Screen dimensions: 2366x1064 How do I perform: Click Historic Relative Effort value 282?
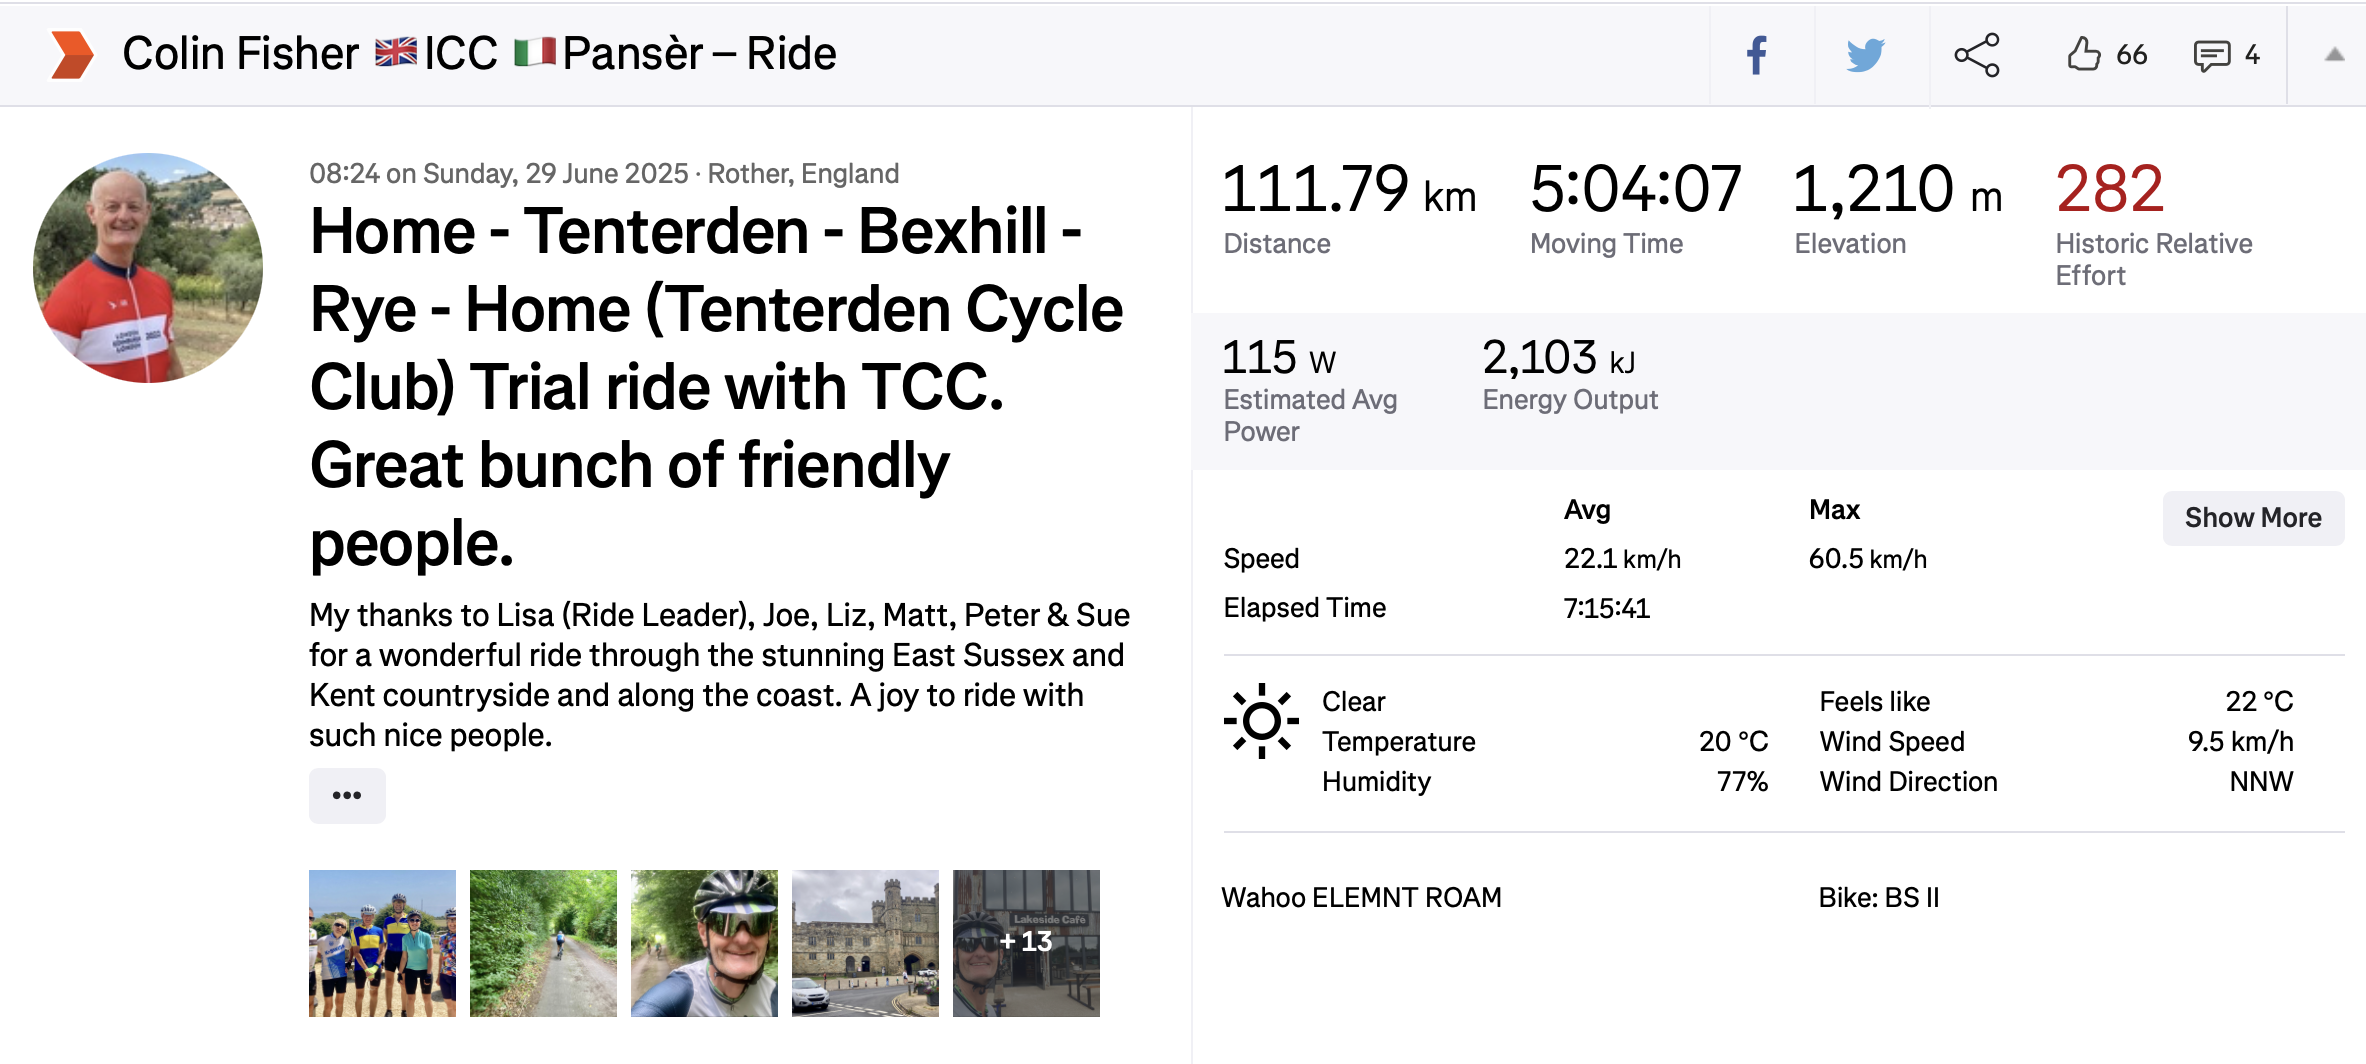[x=2109, y=189]
